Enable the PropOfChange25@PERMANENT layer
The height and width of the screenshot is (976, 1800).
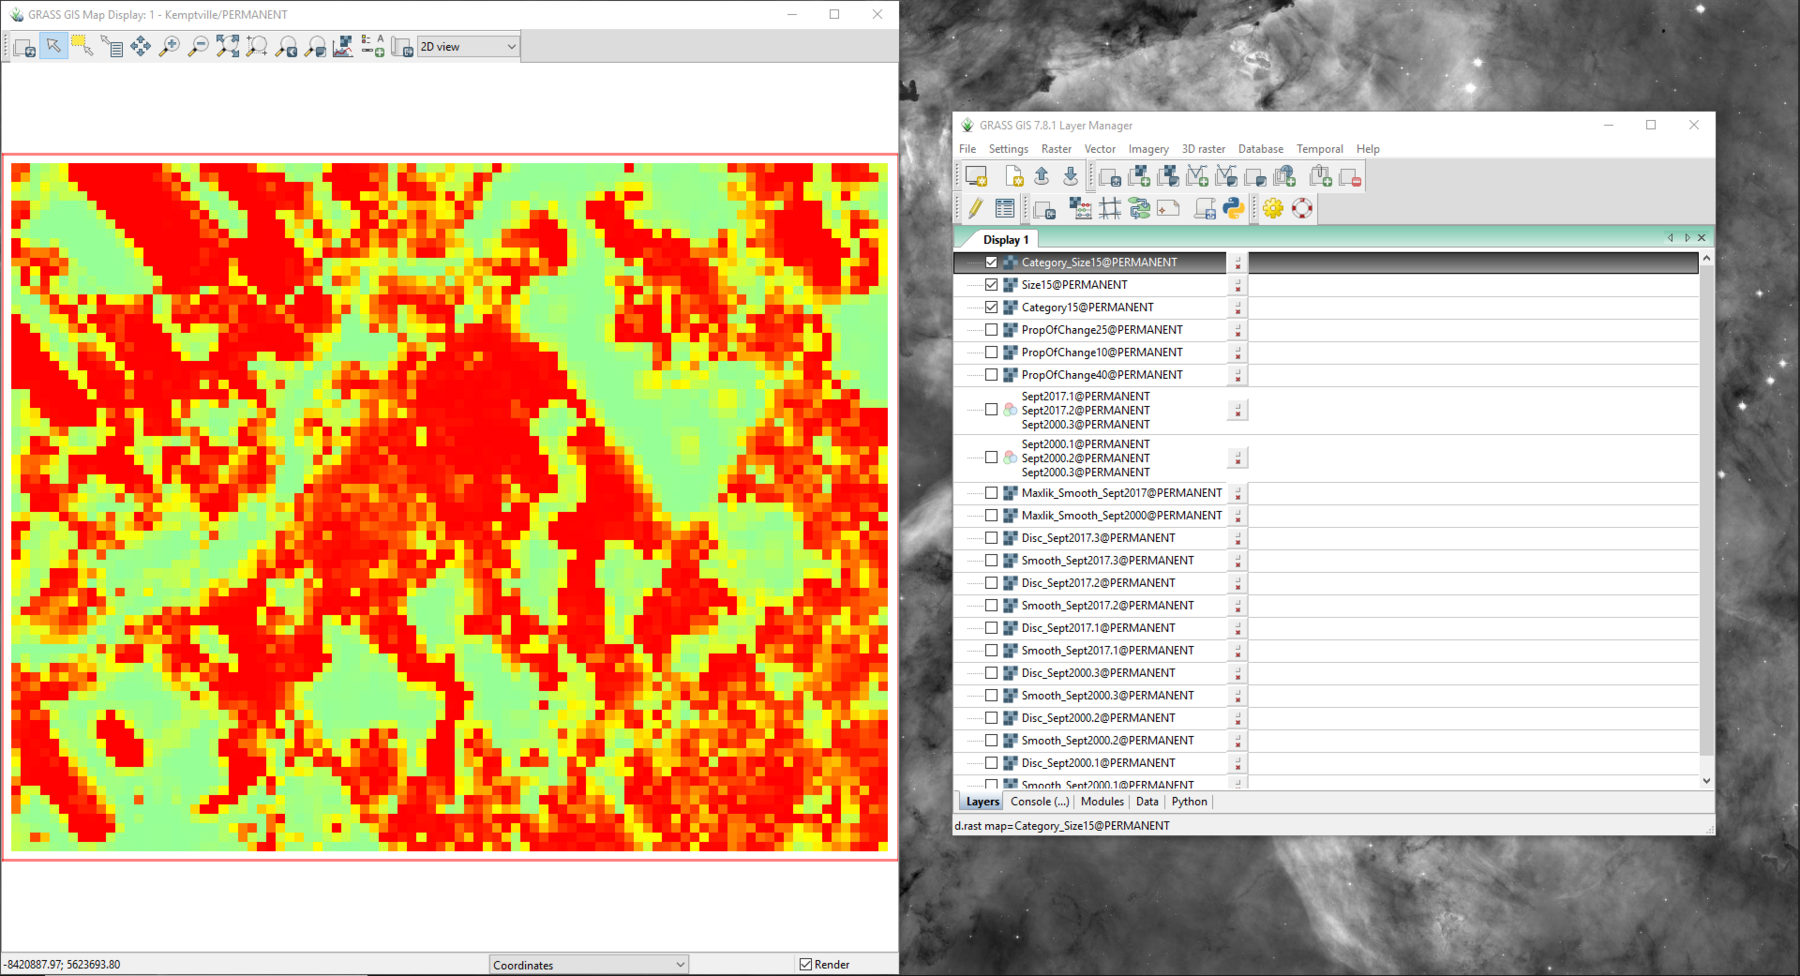991,329
